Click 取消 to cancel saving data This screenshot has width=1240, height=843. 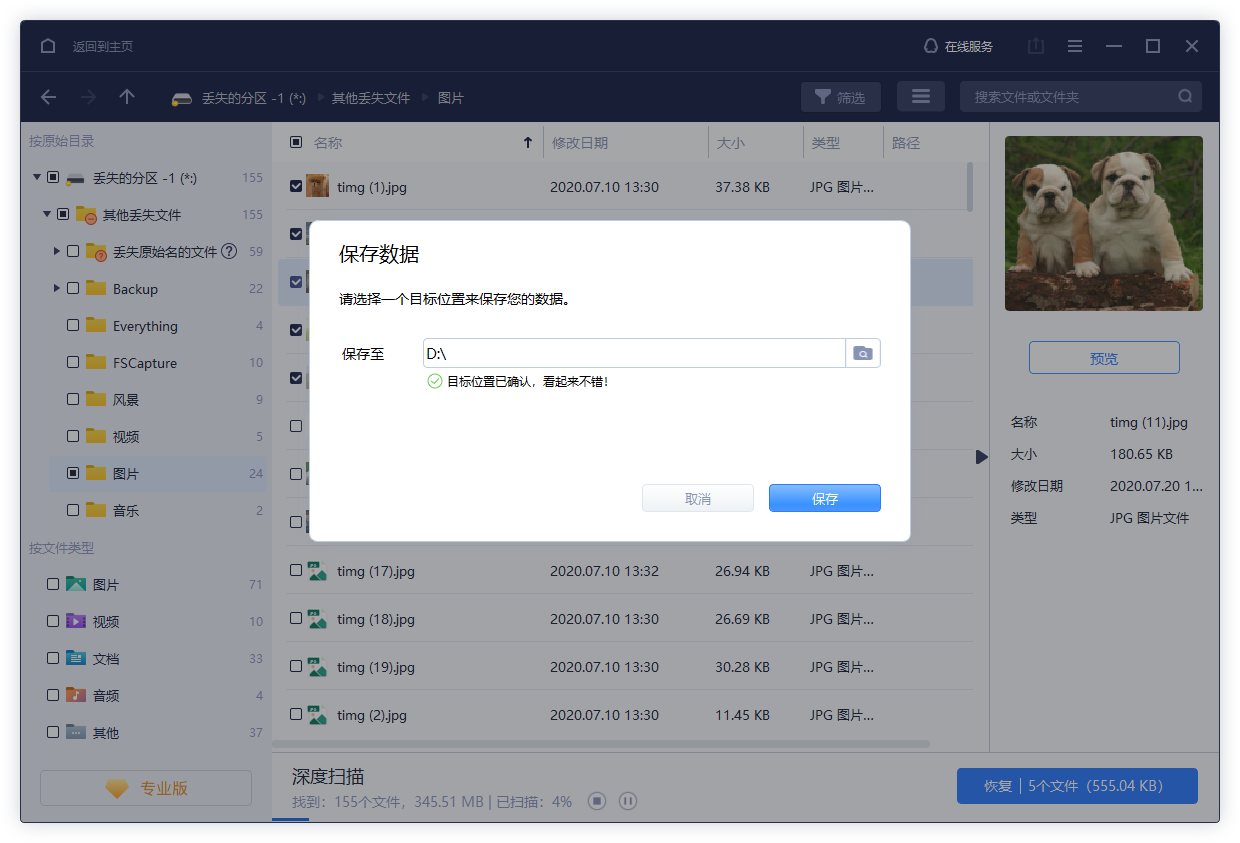tap(697, 498)
